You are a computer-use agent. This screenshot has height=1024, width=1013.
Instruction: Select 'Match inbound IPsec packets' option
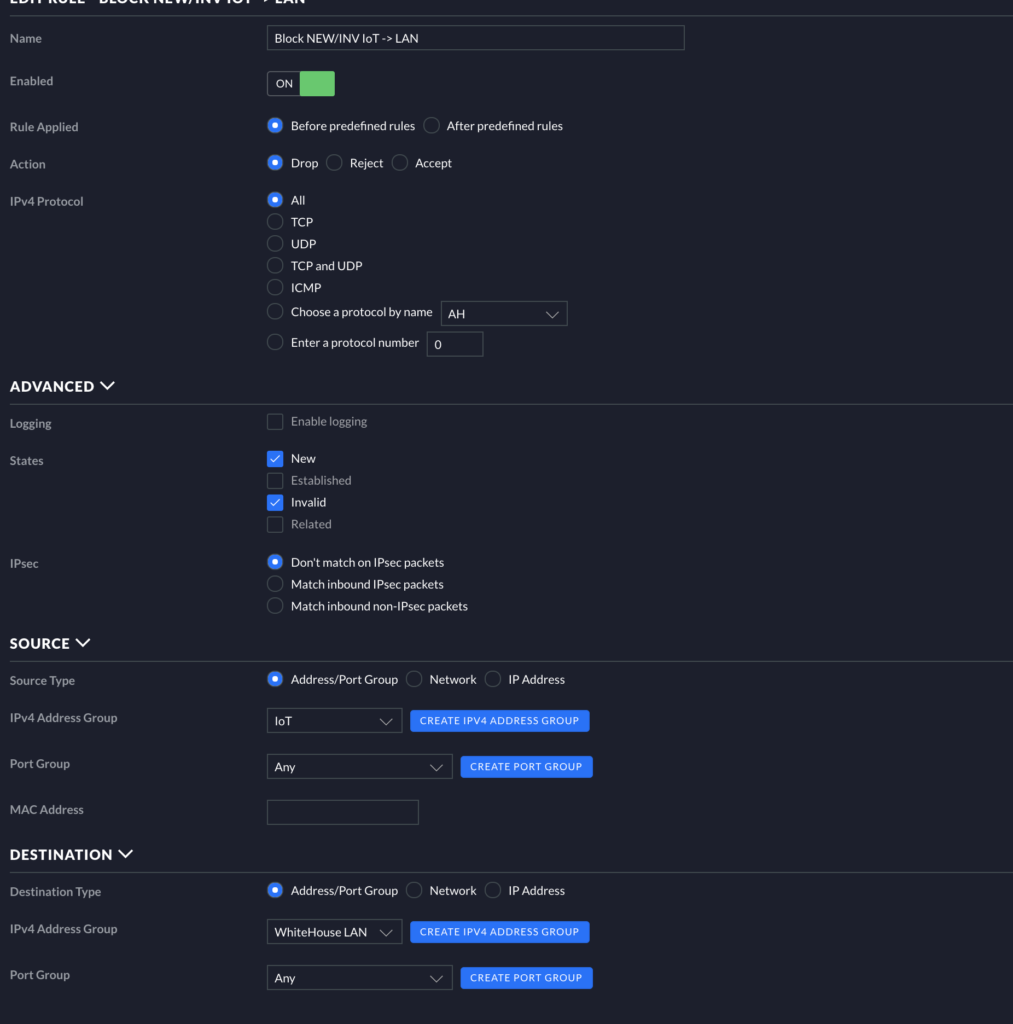(275, 584)
